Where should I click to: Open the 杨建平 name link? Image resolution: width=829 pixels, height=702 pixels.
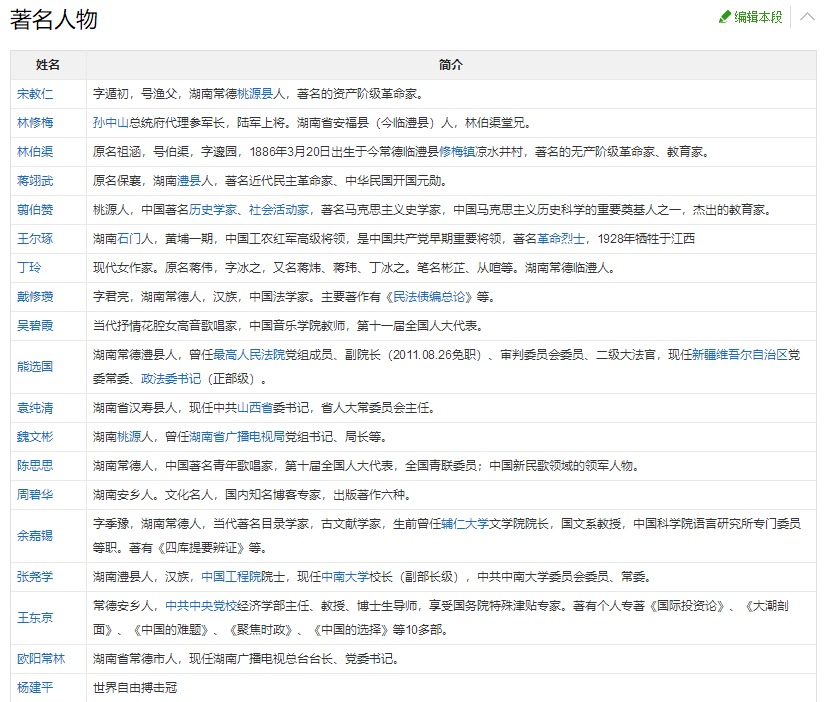coord(35,688)
